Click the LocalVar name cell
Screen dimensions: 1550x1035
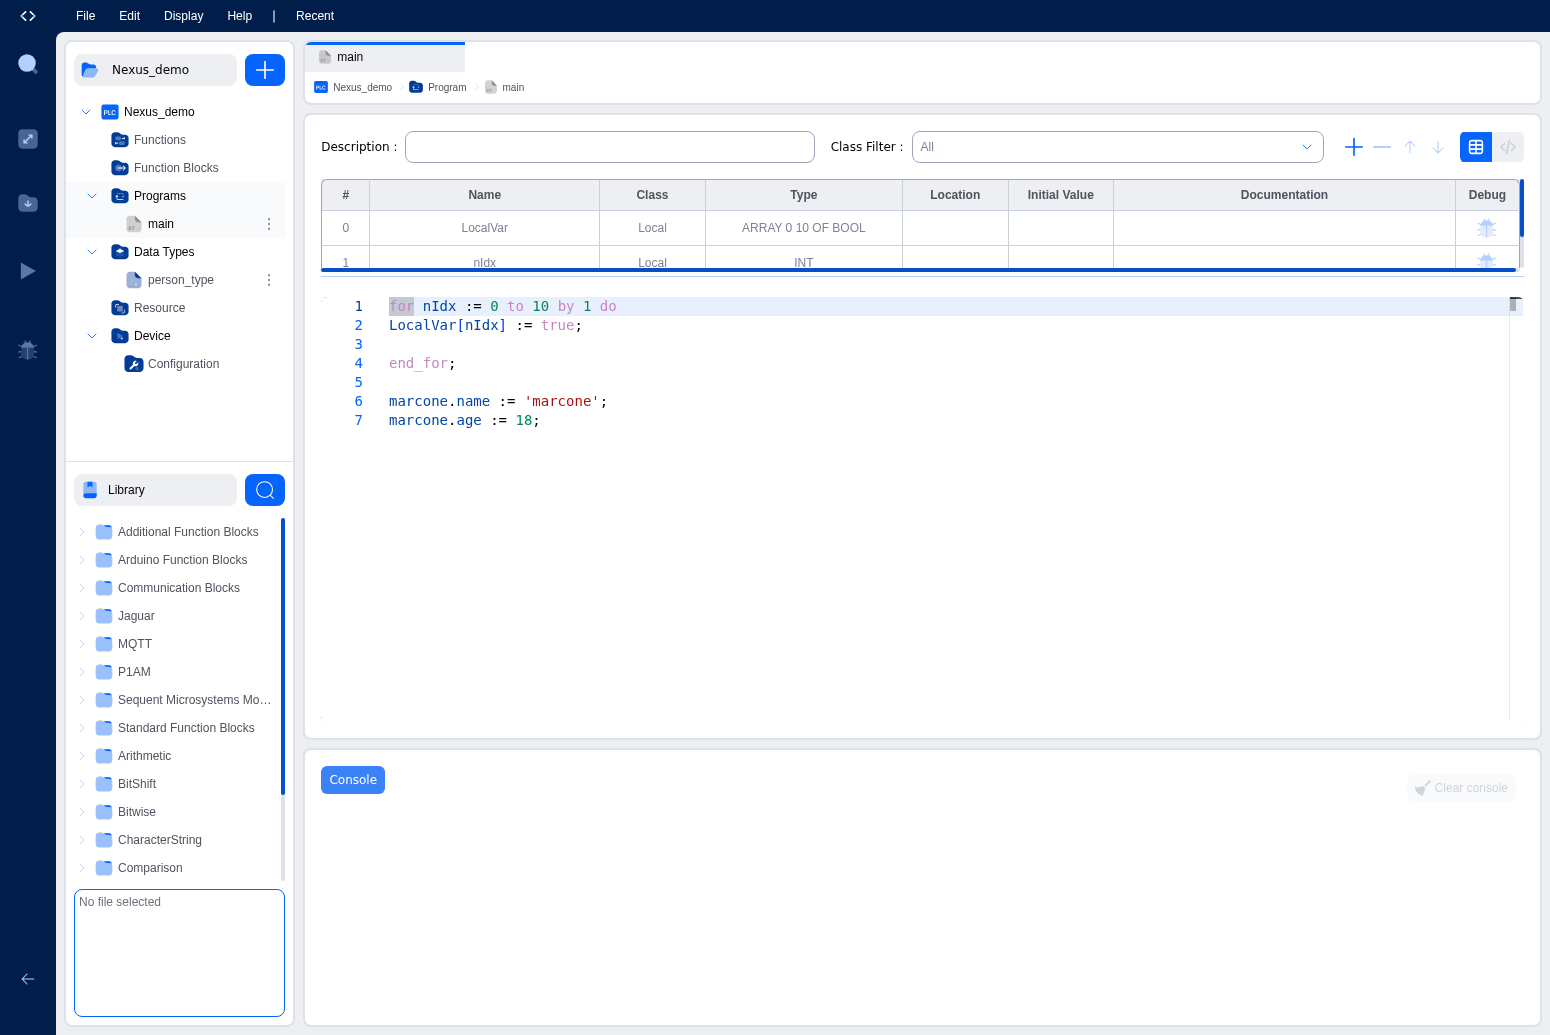[x=485, y=228]
